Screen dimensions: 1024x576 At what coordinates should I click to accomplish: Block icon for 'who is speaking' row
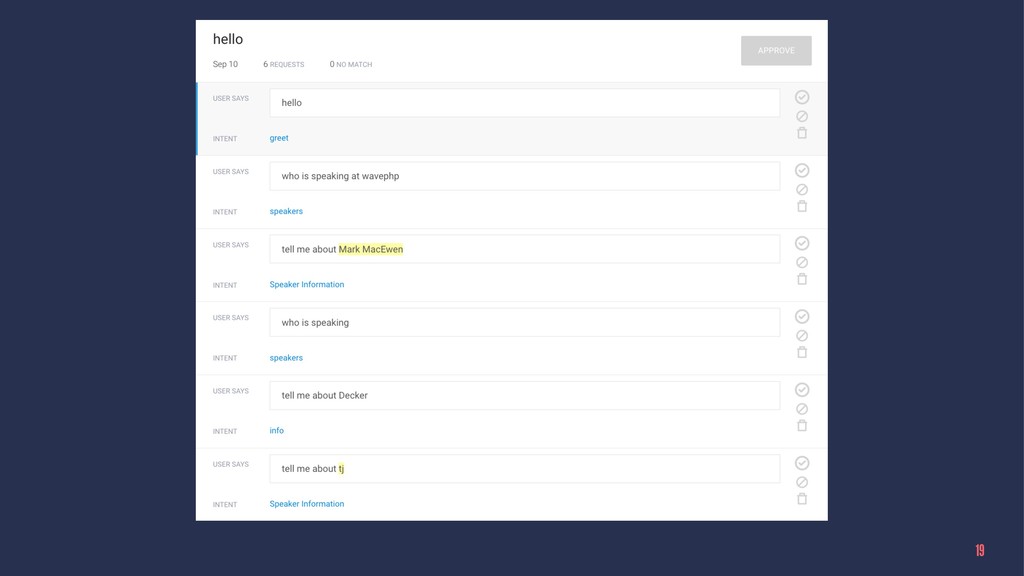point(802,336)
